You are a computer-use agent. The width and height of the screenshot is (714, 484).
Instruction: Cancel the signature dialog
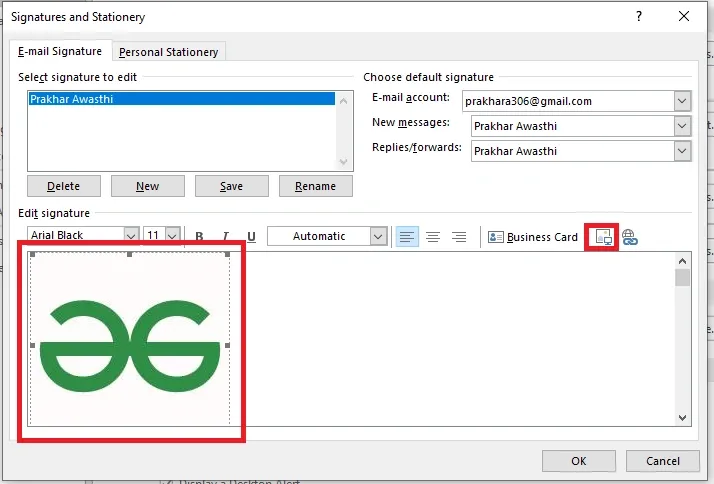[663, 461]
